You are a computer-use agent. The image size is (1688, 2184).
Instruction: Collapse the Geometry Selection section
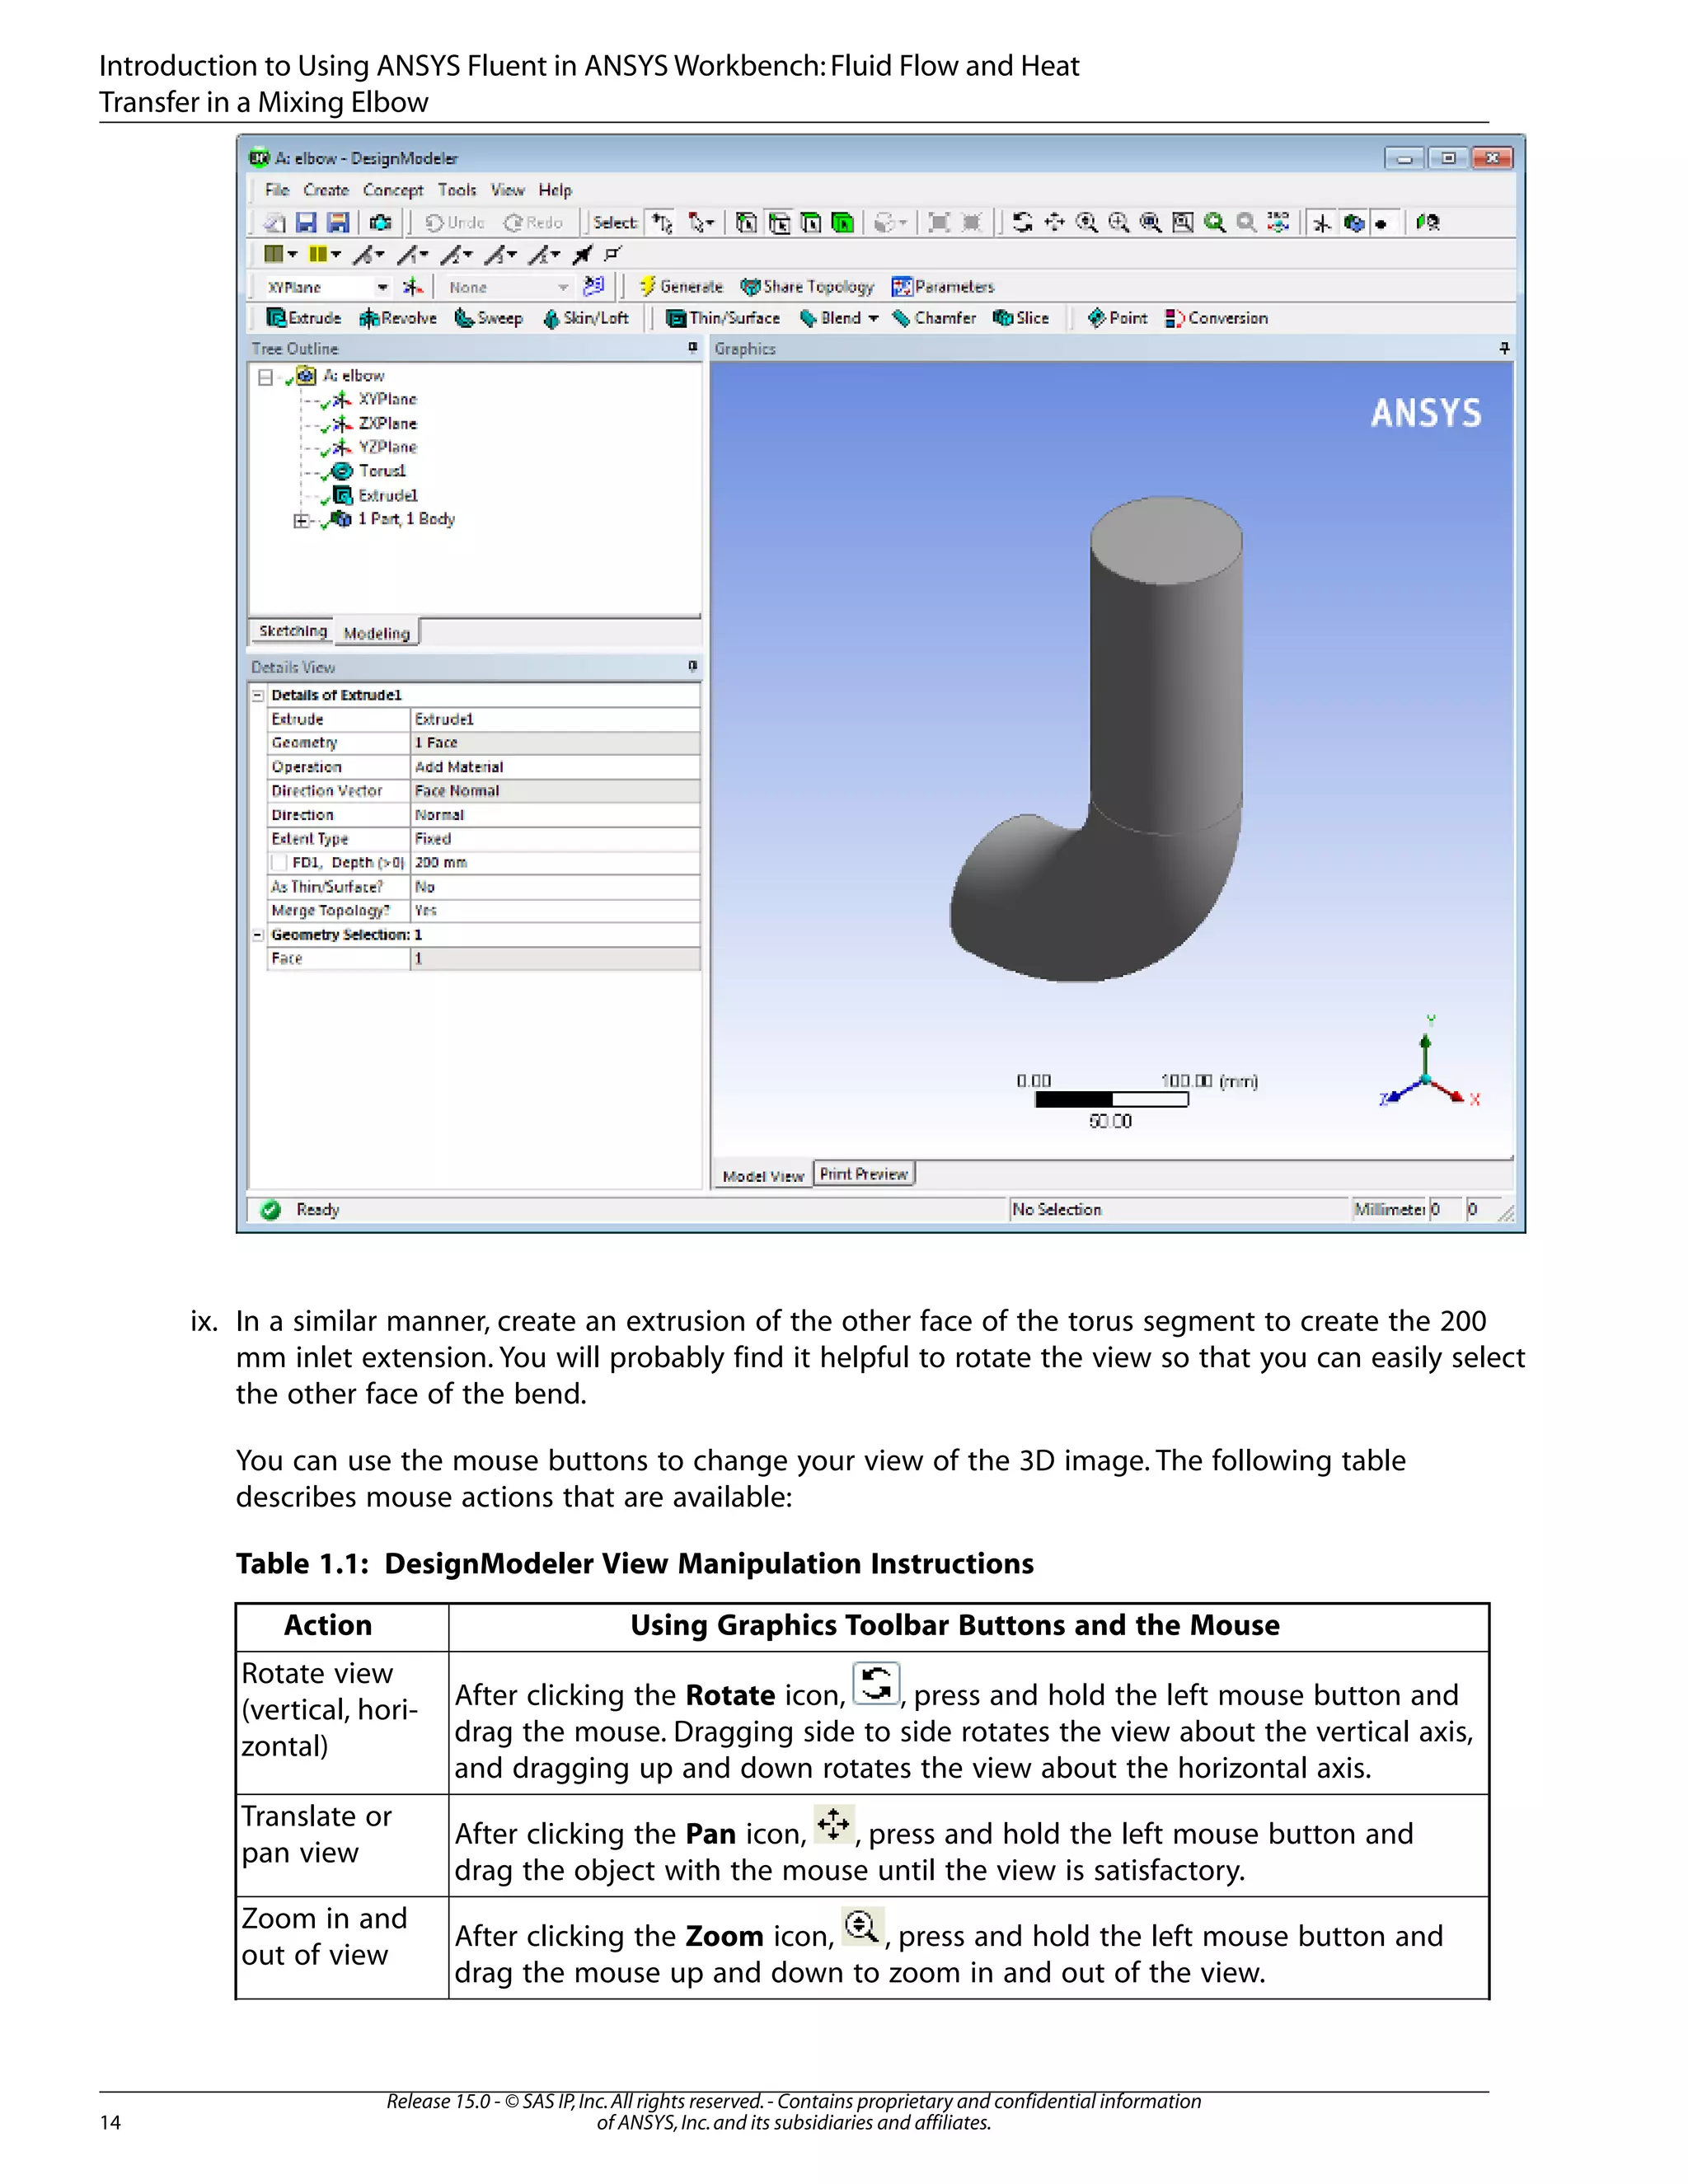[x=258, y=934]
